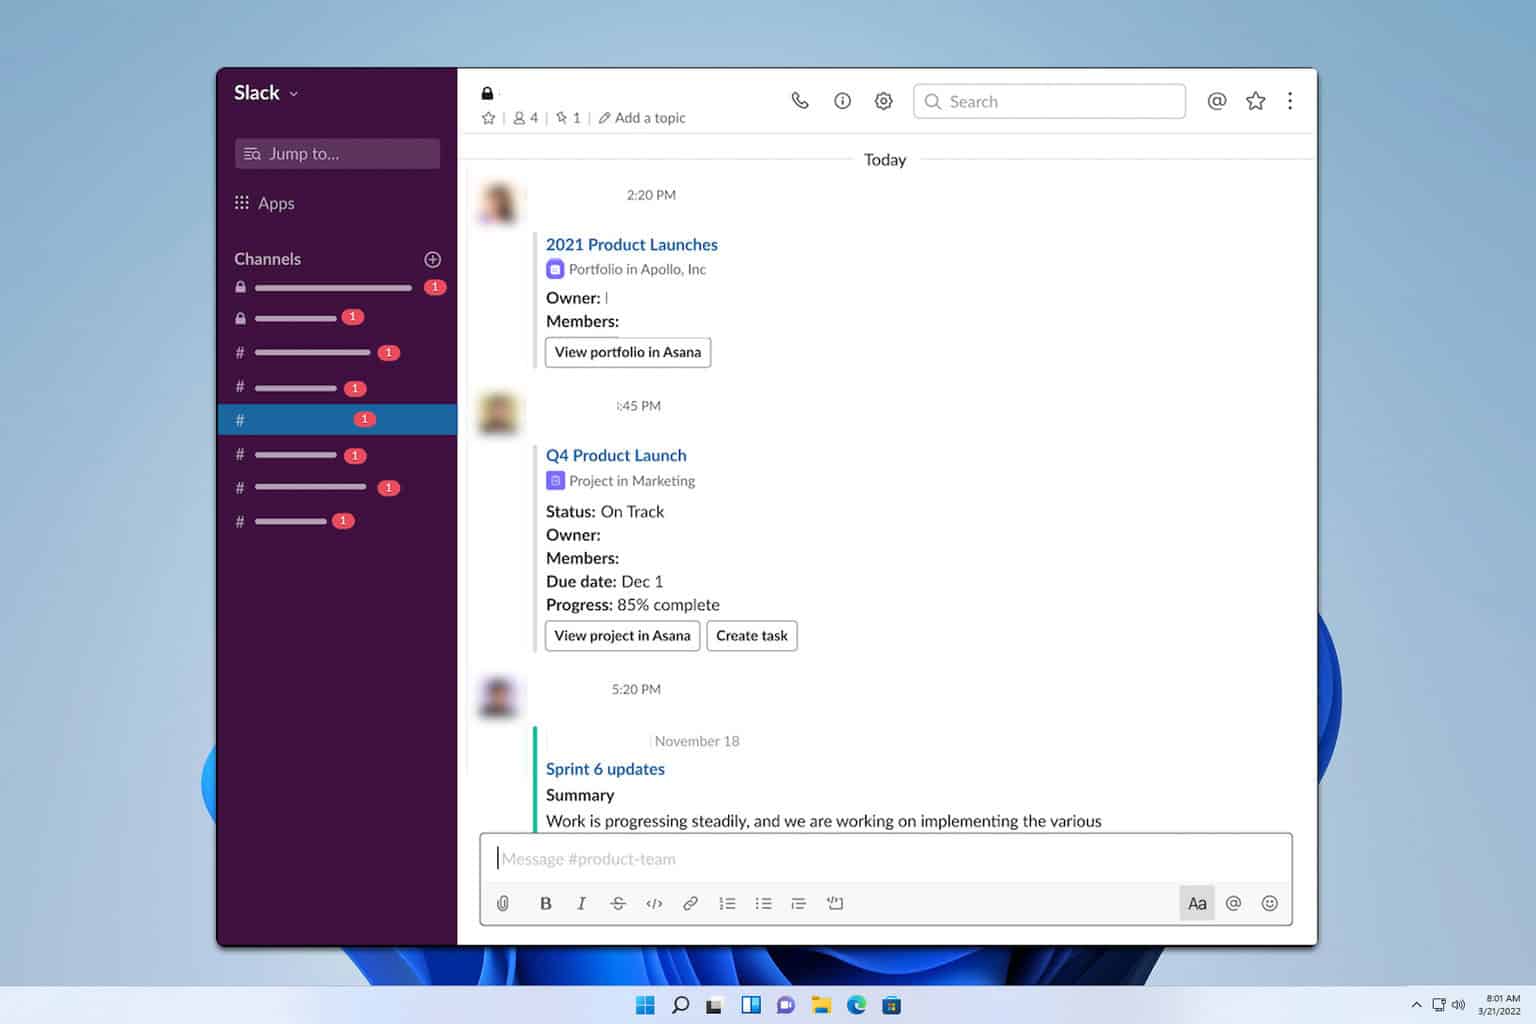
Task: Open the Q4 Product Launch link
Action: (x=616, y=455)
